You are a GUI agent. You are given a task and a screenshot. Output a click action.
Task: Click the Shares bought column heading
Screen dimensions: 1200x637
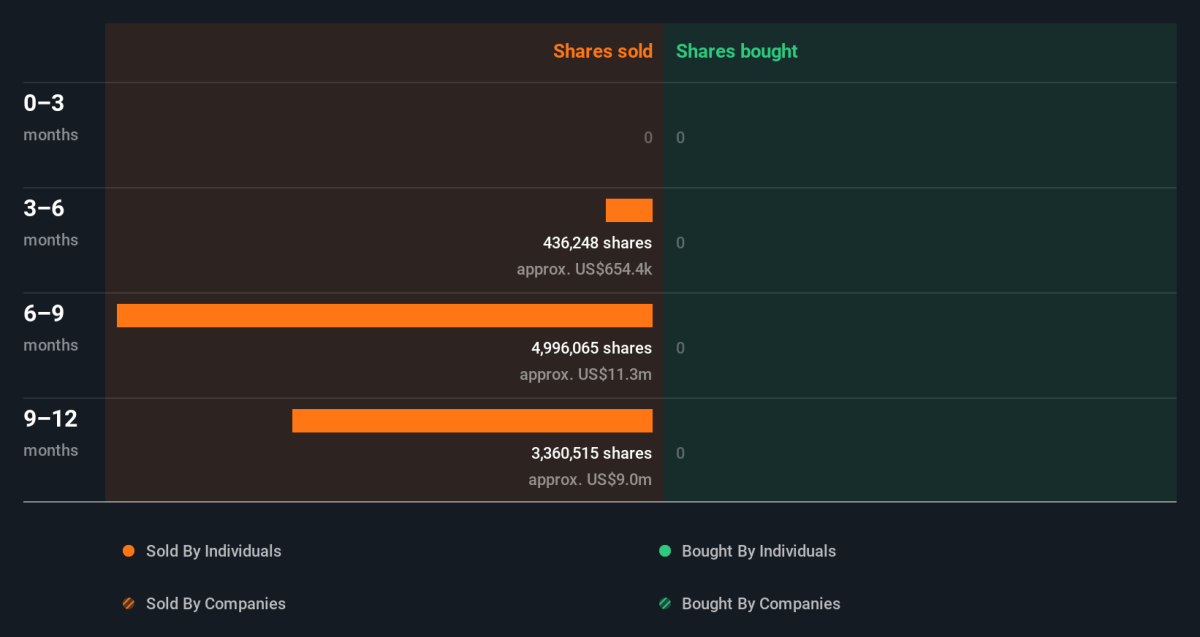(737, 51)
